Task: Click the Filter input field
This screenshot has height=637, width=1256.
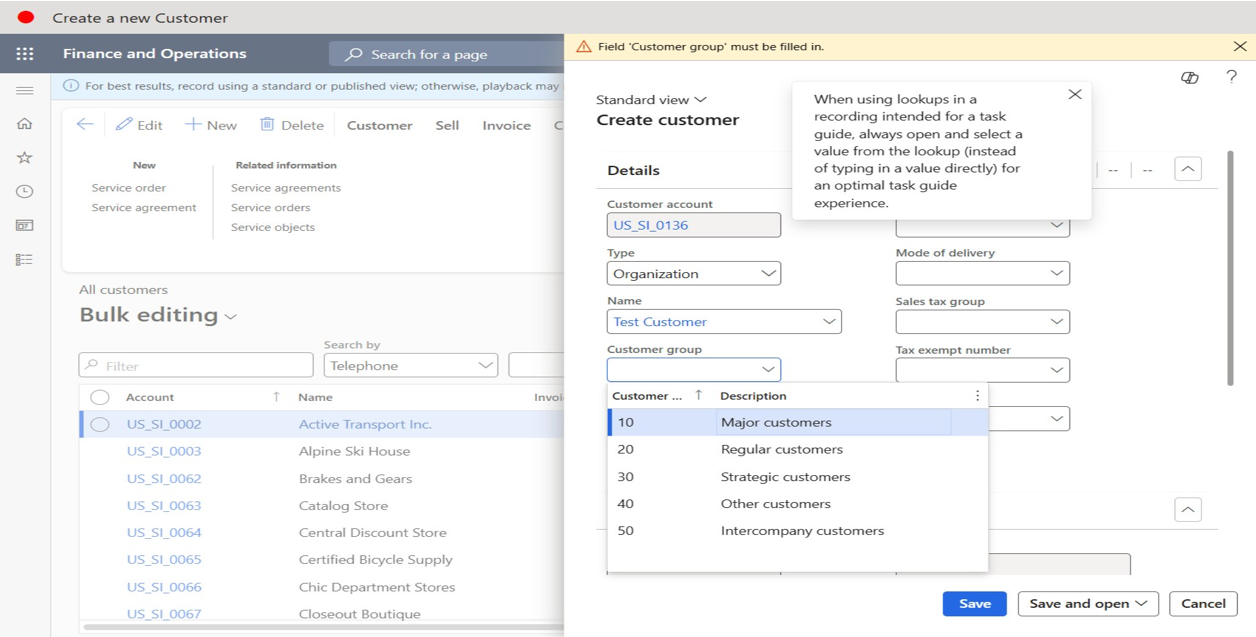Action: point(196,366)
